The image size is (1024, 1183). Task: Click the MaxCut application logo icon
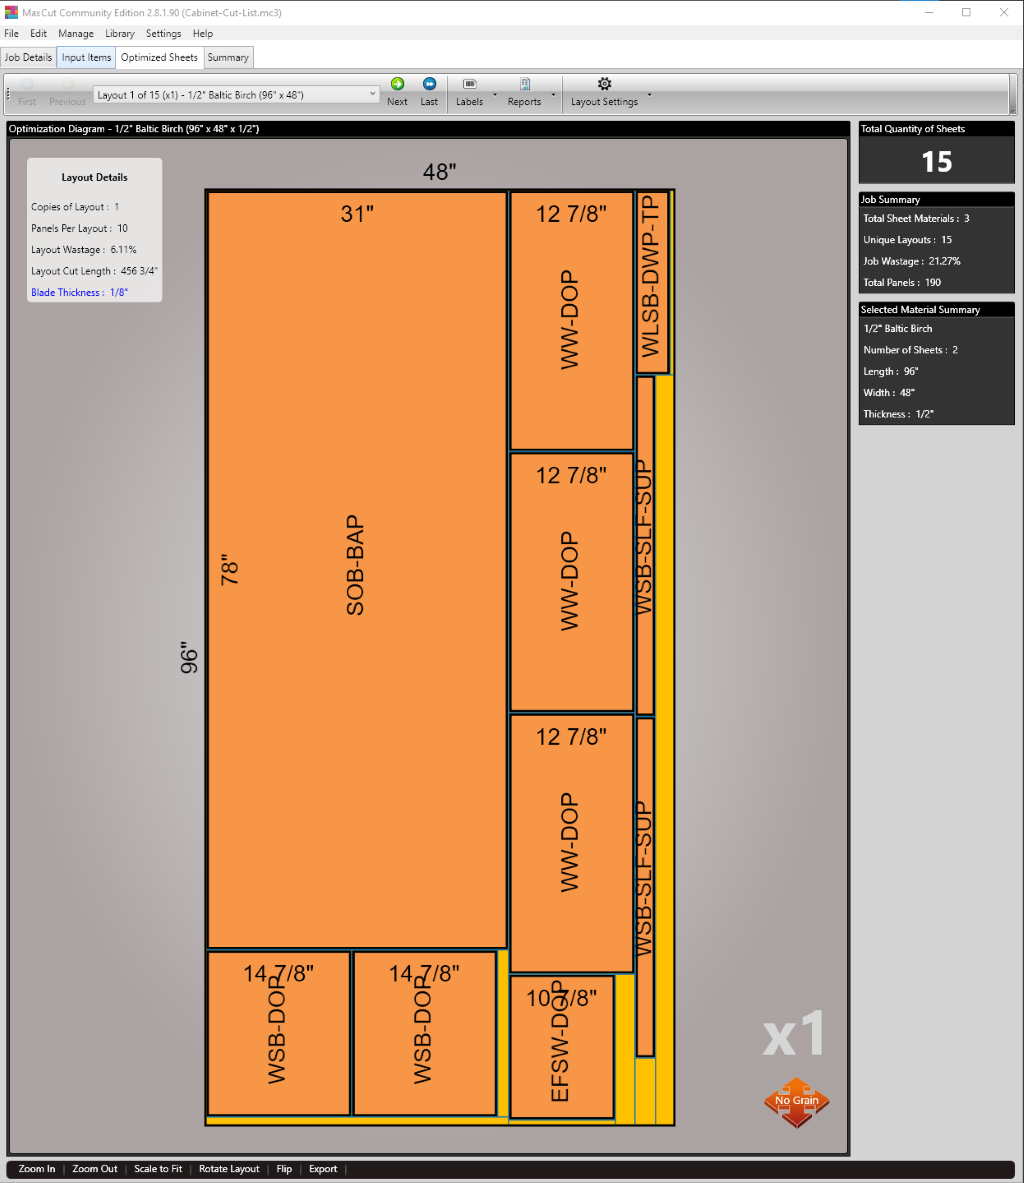coord(11,12)
